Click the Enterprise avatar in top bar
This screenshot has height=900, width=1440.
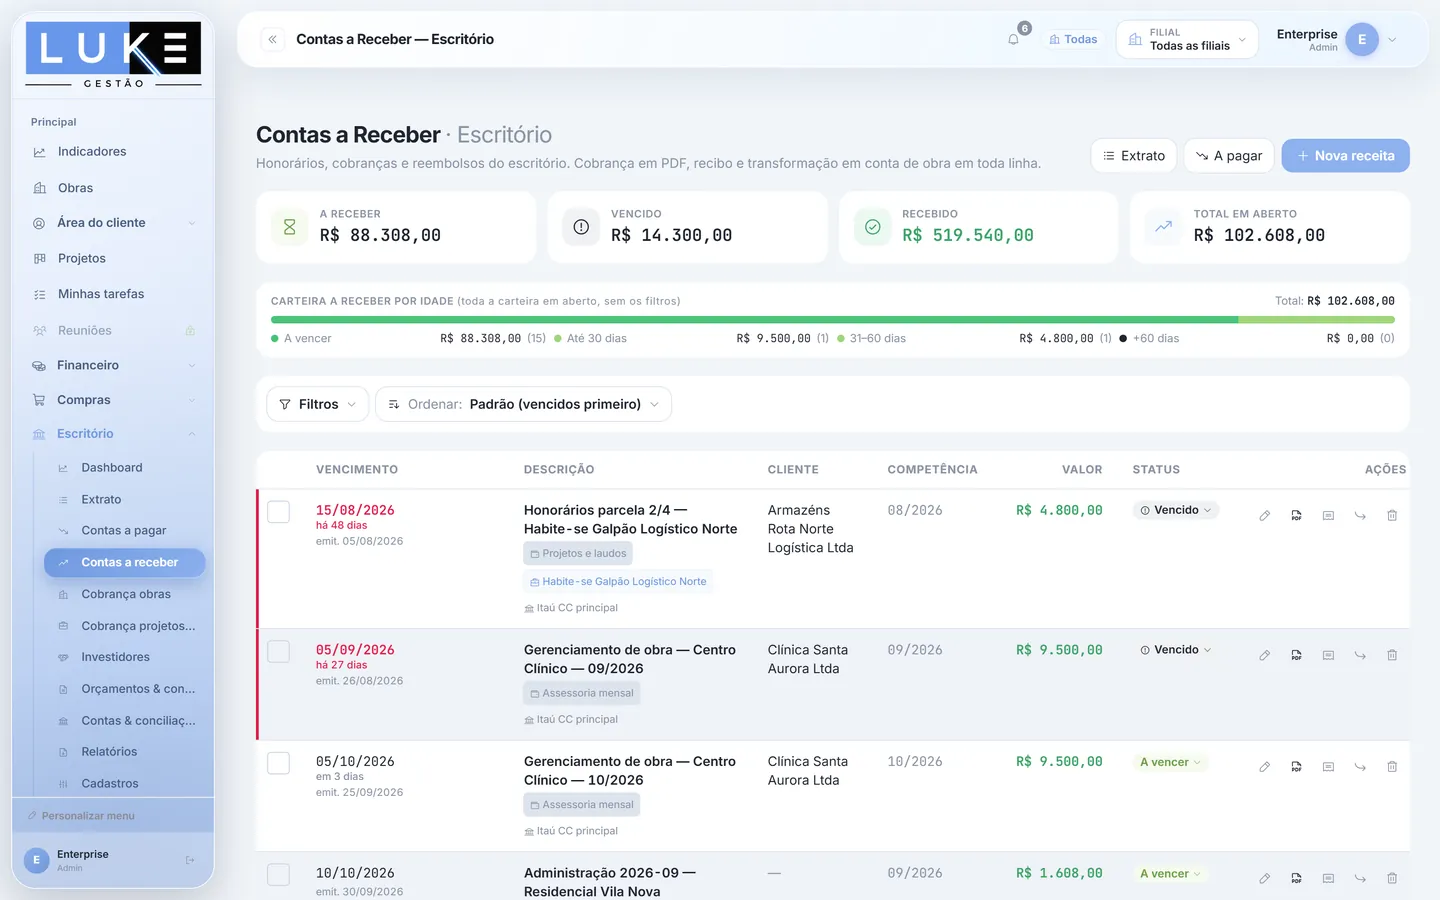point(1362,40)
